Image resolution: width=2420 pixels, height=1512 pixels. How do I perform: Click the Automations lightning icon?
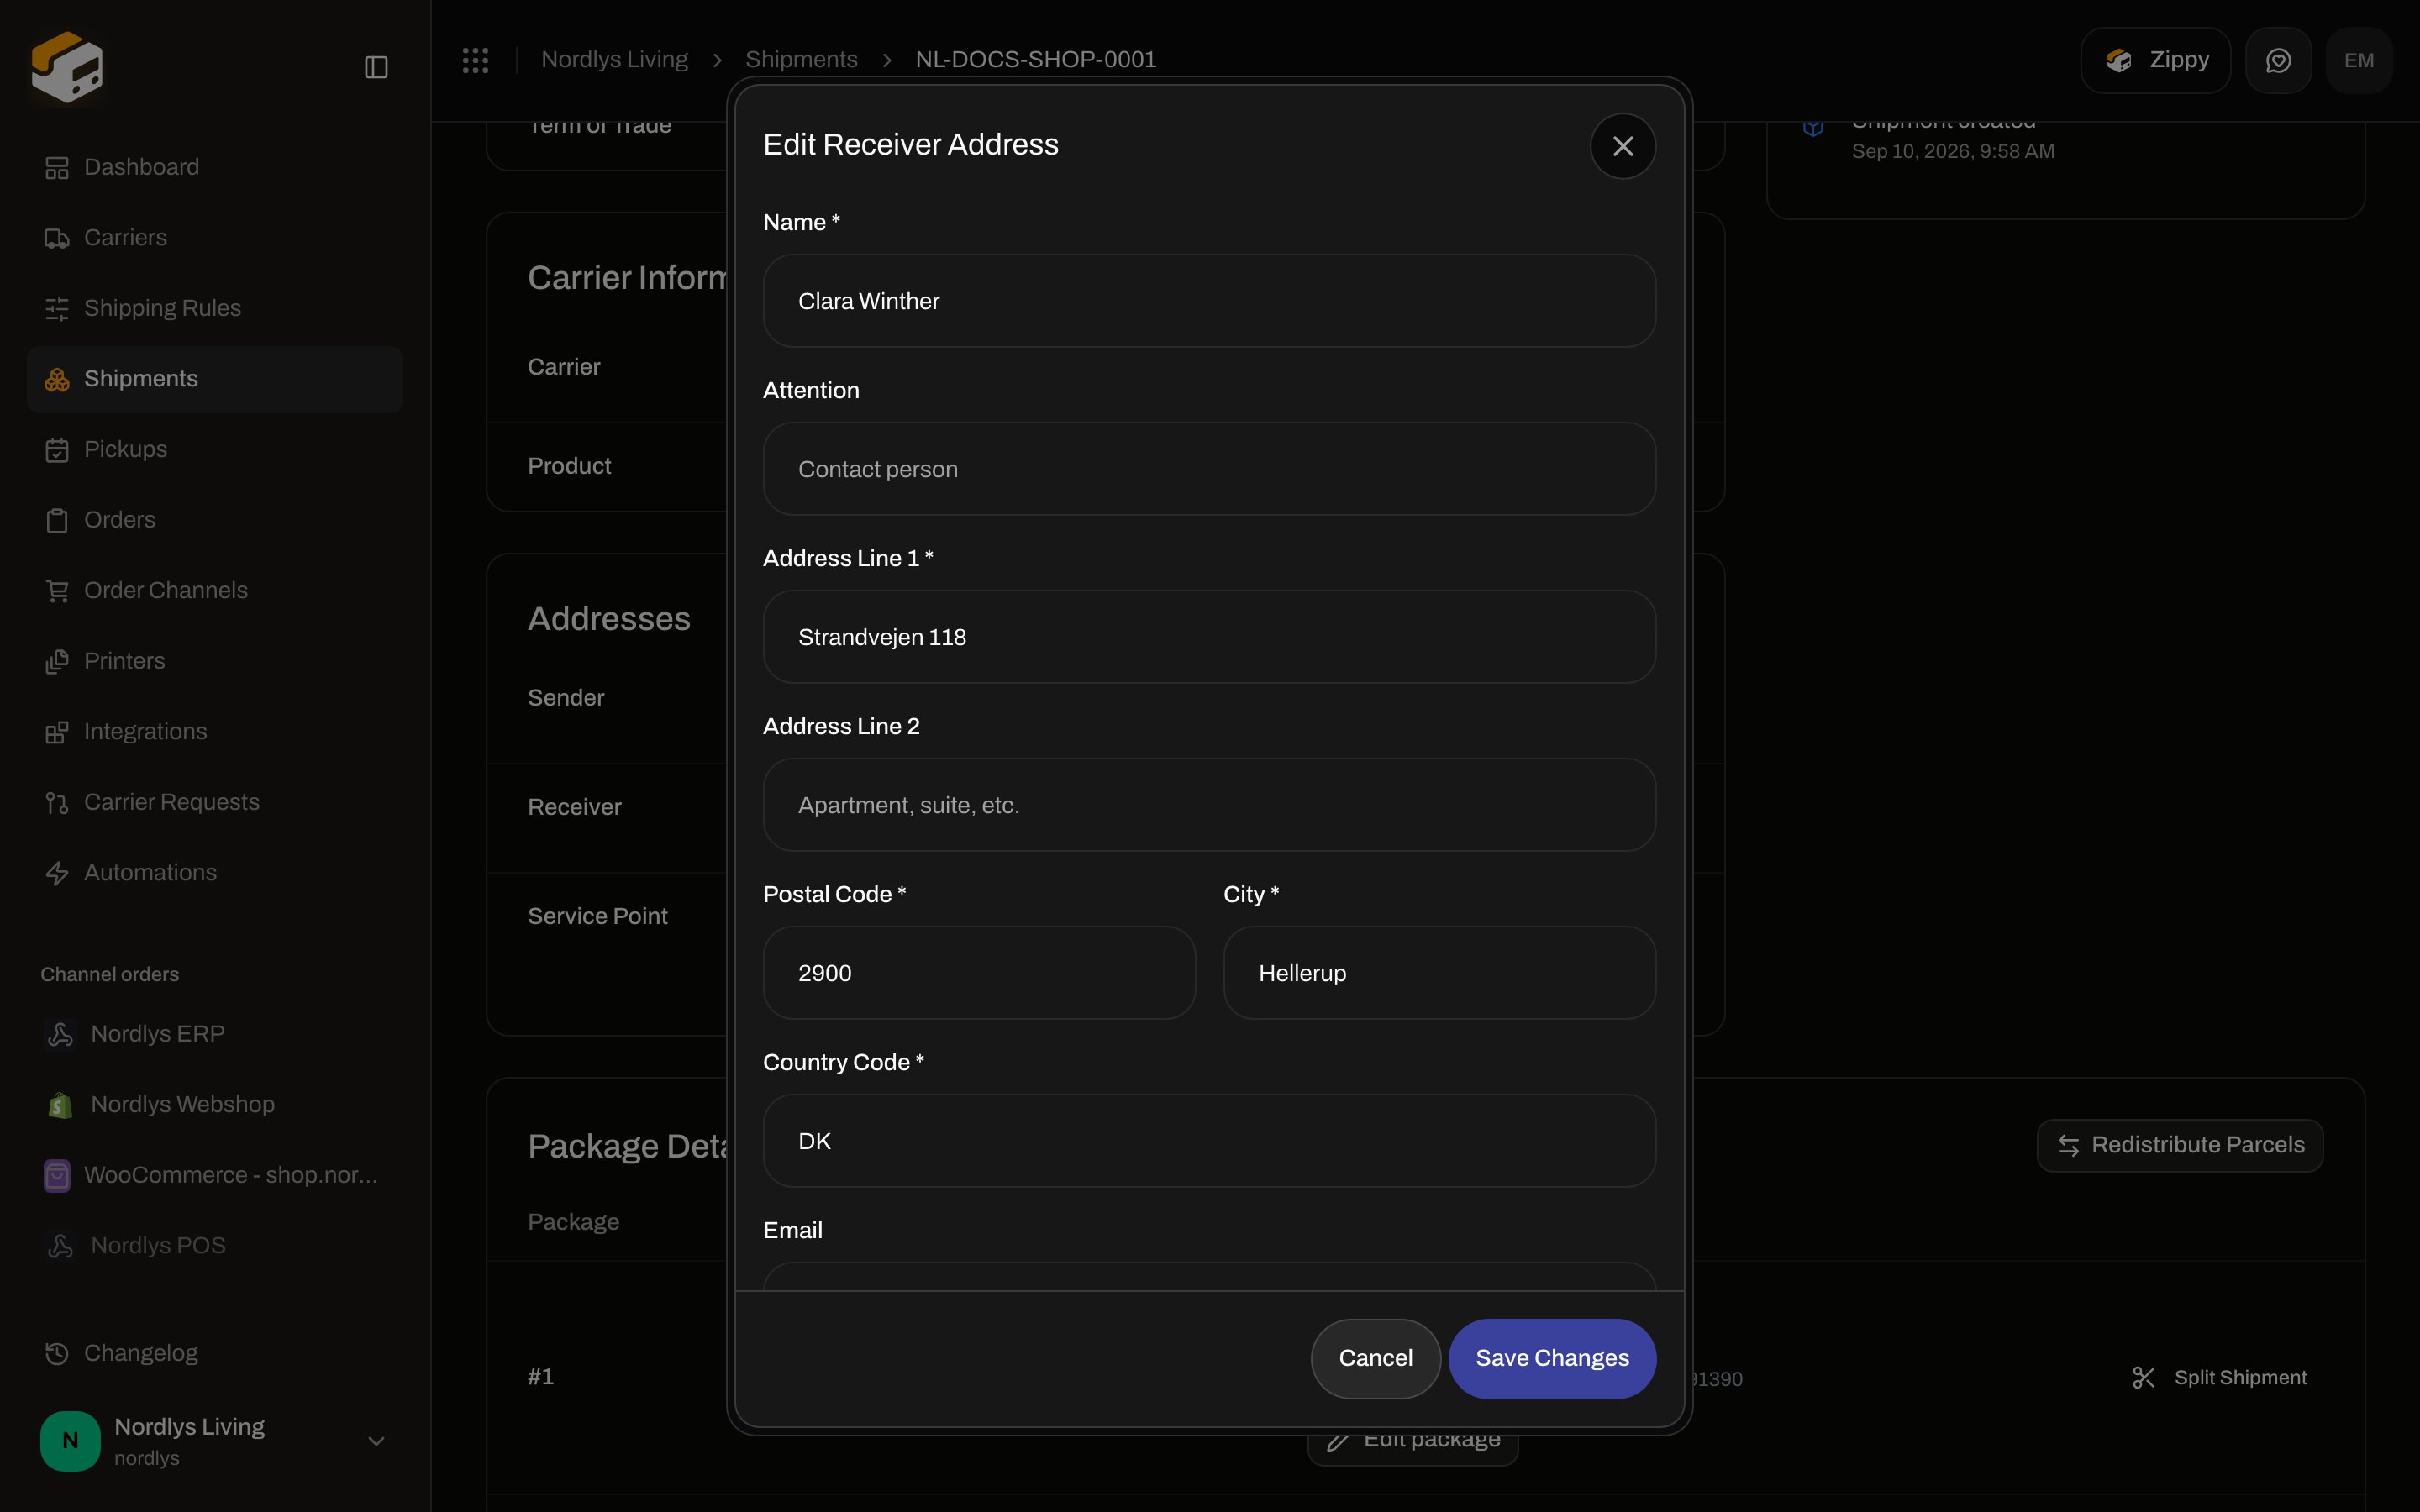coord(57,873)
